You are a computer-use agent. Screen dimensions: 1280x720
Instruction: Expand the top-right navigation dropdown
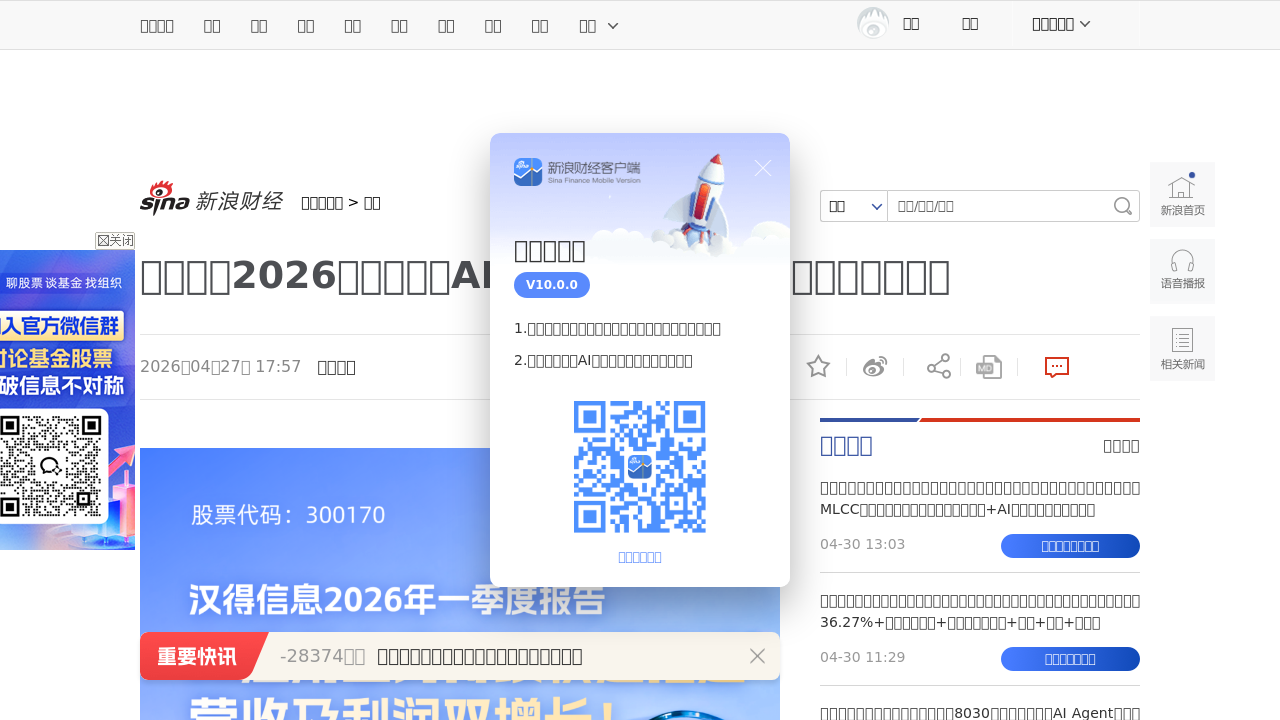click(x=1060, y=24)
